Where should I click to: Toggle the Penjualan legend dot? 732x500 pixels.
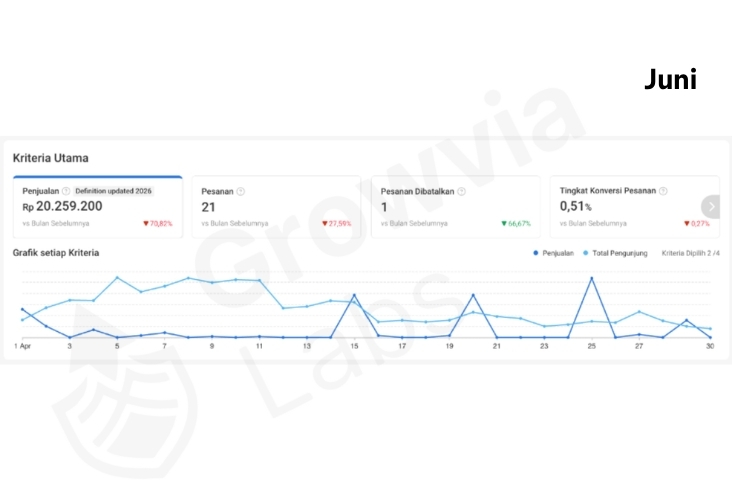tap(535, 253)
